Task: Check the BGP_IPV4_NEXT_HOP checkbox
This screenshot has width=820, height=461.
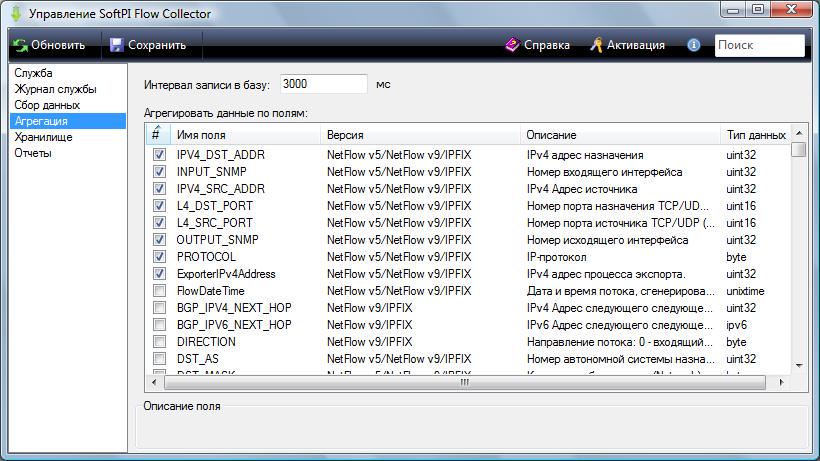Action: (160, 308)
